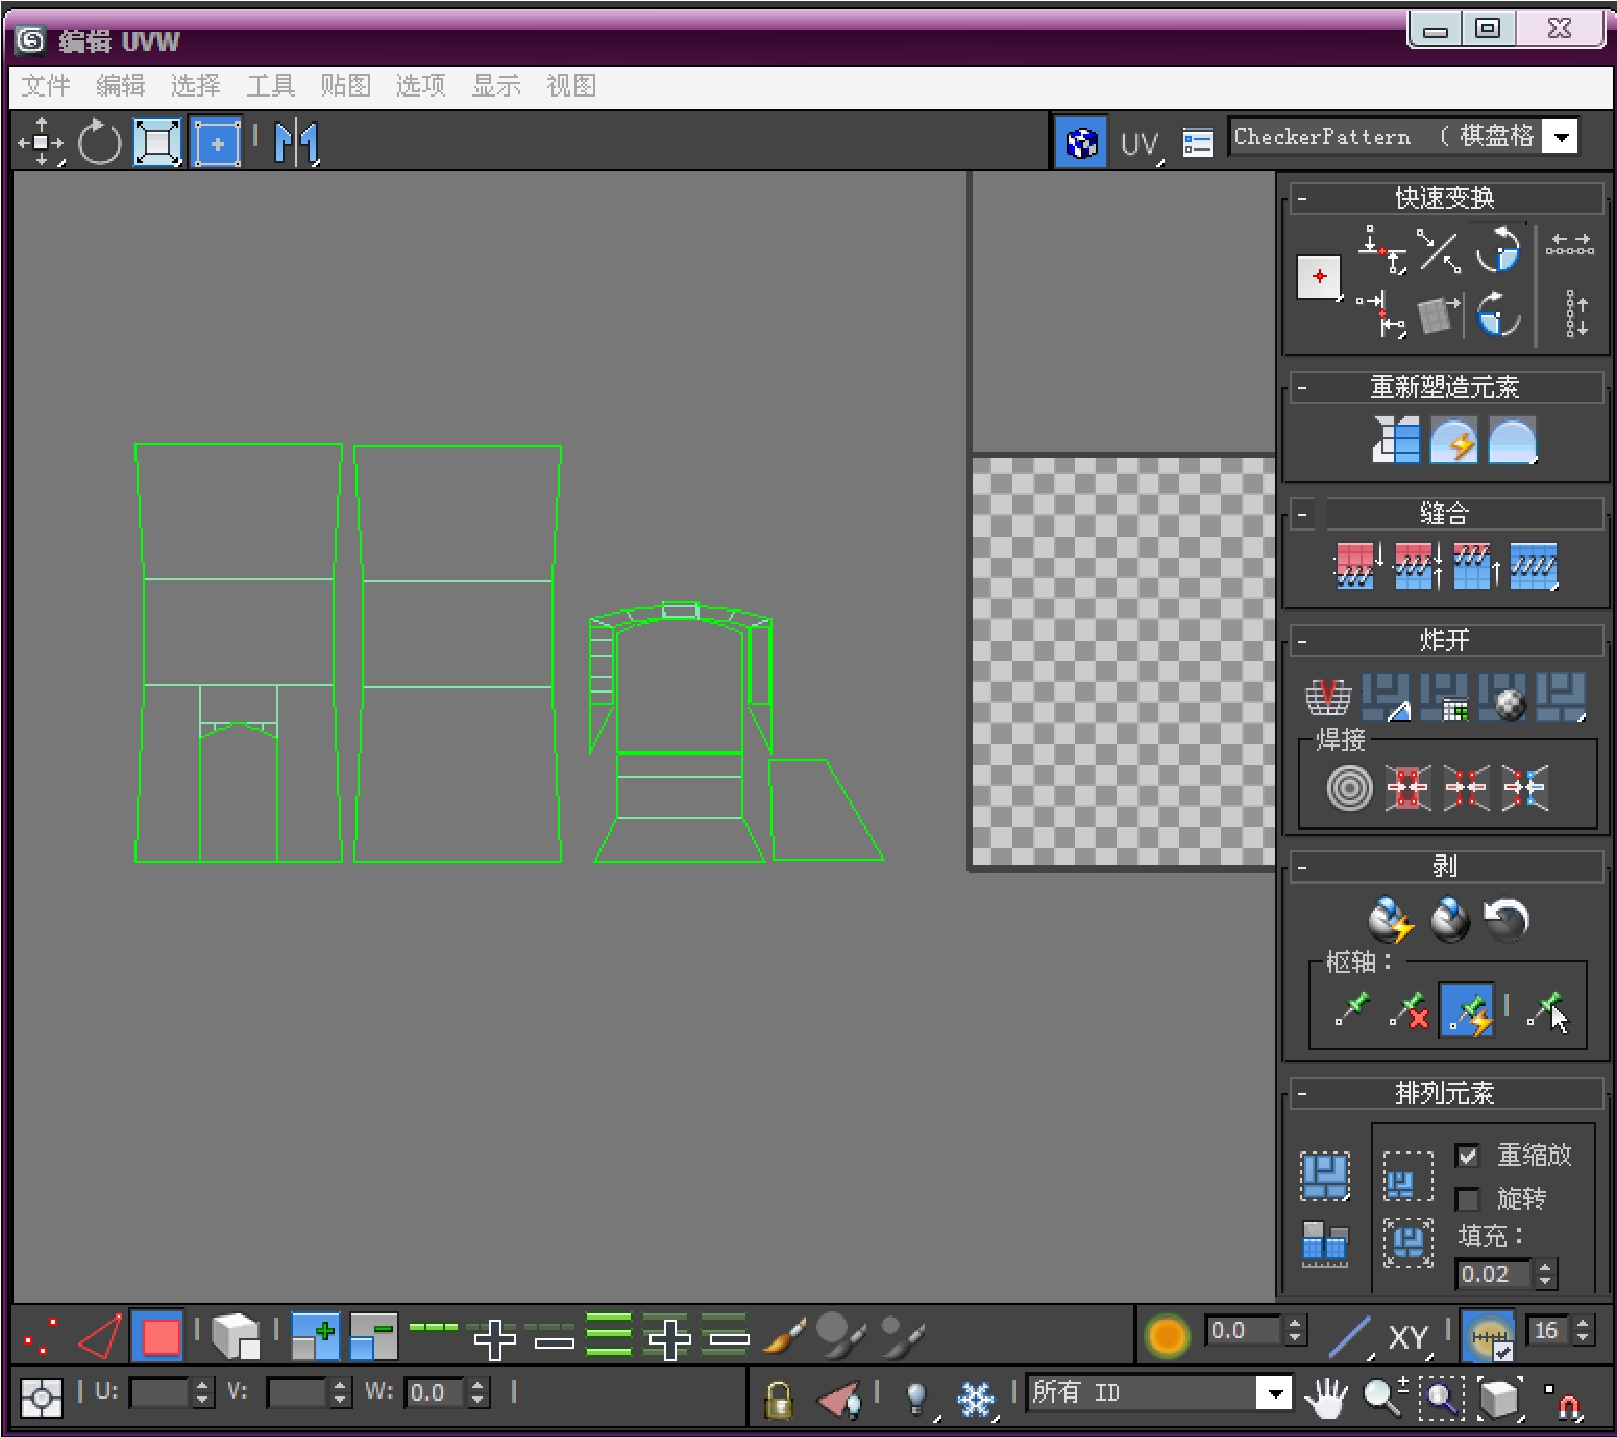
Task: Click the space vertically icon
Action: [x=1576, y=314]
